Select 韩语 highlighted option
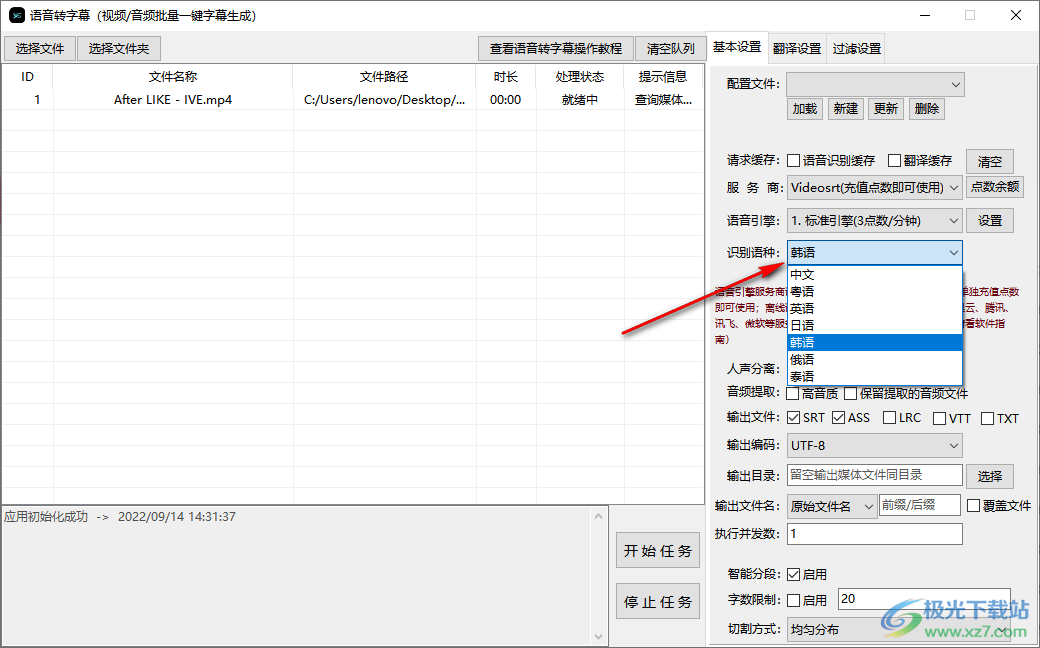 pyautogui.click(x=875, y=342)
